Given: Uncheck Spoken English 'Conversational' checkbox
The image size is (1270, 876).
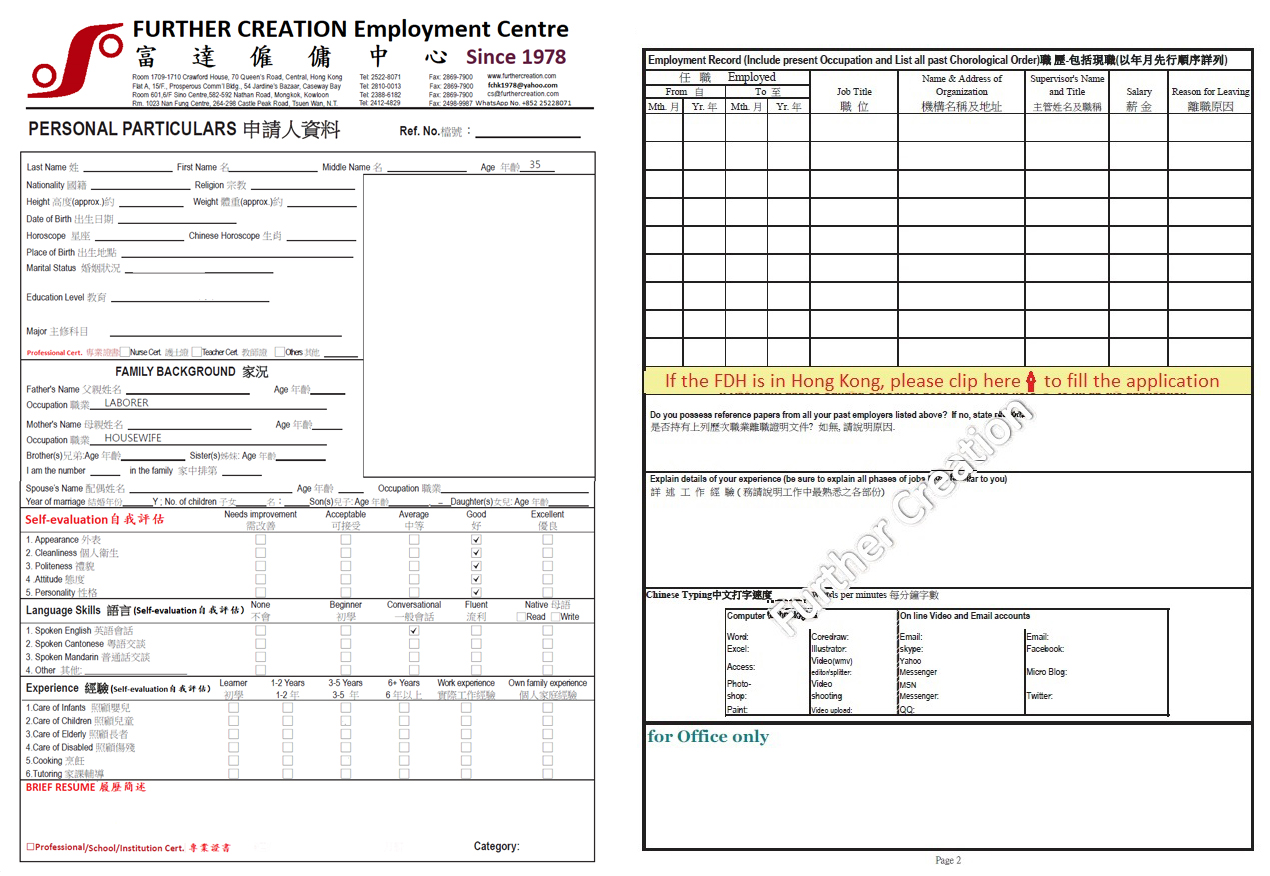Looking at the screenshot, I should click(x=414, y=631).
